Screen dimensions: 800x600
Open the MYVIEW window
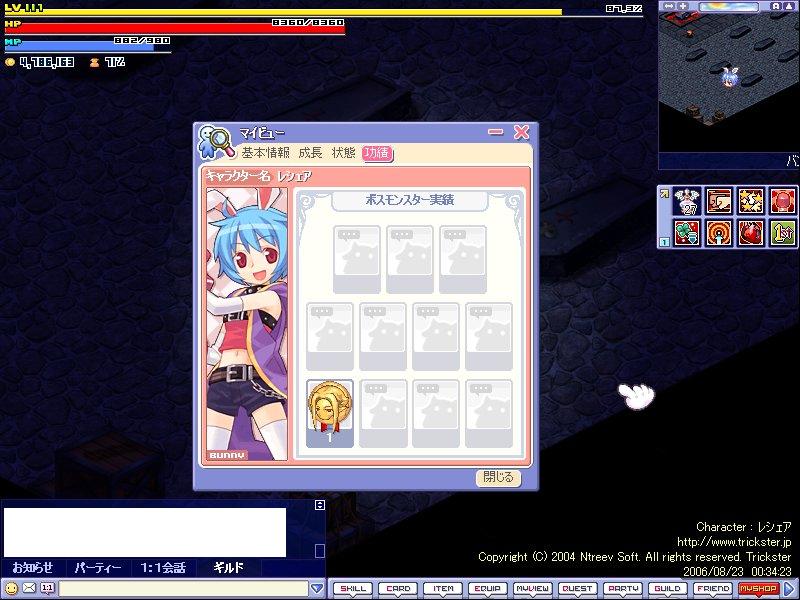pos(533,589)
